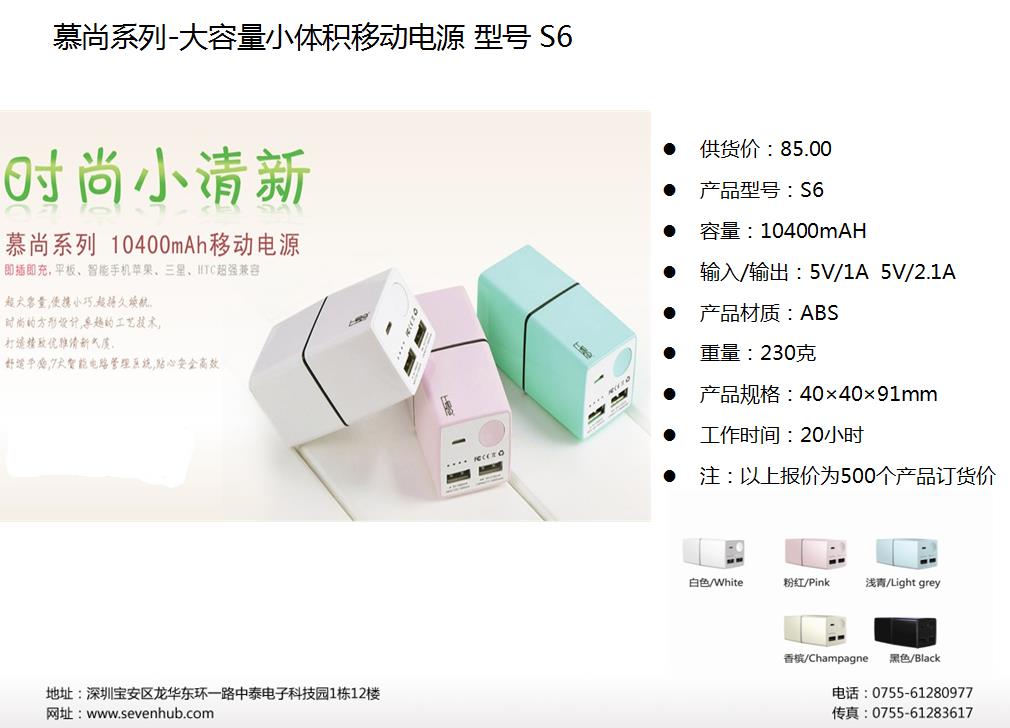Click the Shenzhen company address text
The height and width of the screenshot is (728, 1010).
tap(213, 693)
